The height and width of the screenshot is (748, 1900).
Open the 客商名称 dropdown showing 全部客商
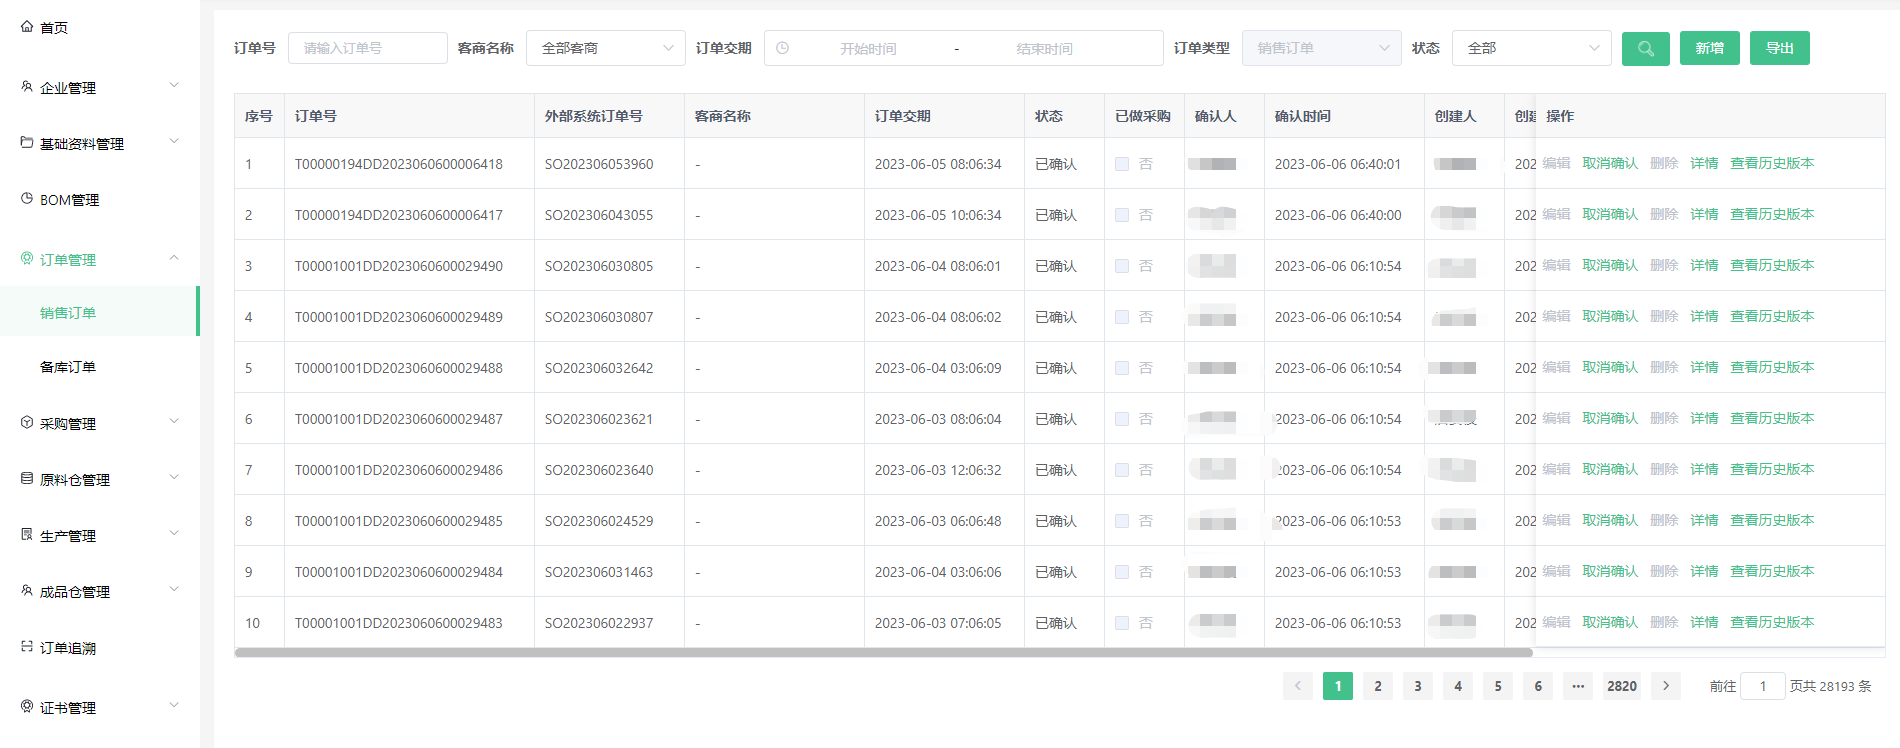tap(605, 48)
